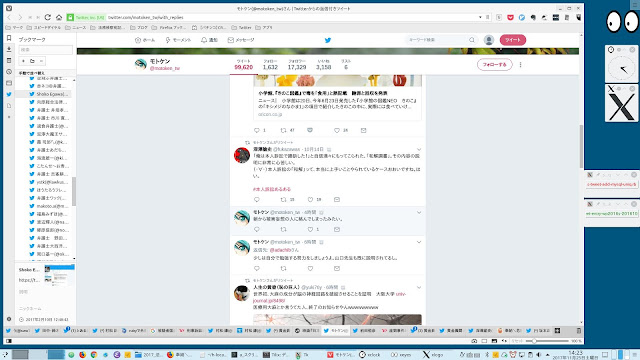Viewport: 640px width, 360px height.
Task: Open the Vivaldi menu logo button
Action: [x=9, y=8]
